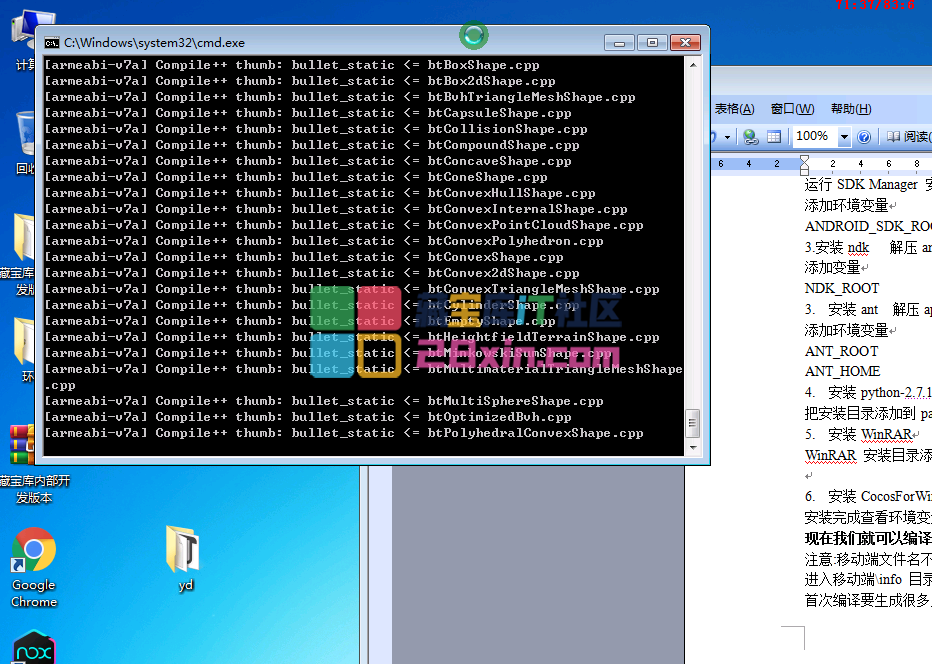The height and width of the screenshot is (664, 932).
Task: Open the 帮助(H) menu
Action: [851, 109]
